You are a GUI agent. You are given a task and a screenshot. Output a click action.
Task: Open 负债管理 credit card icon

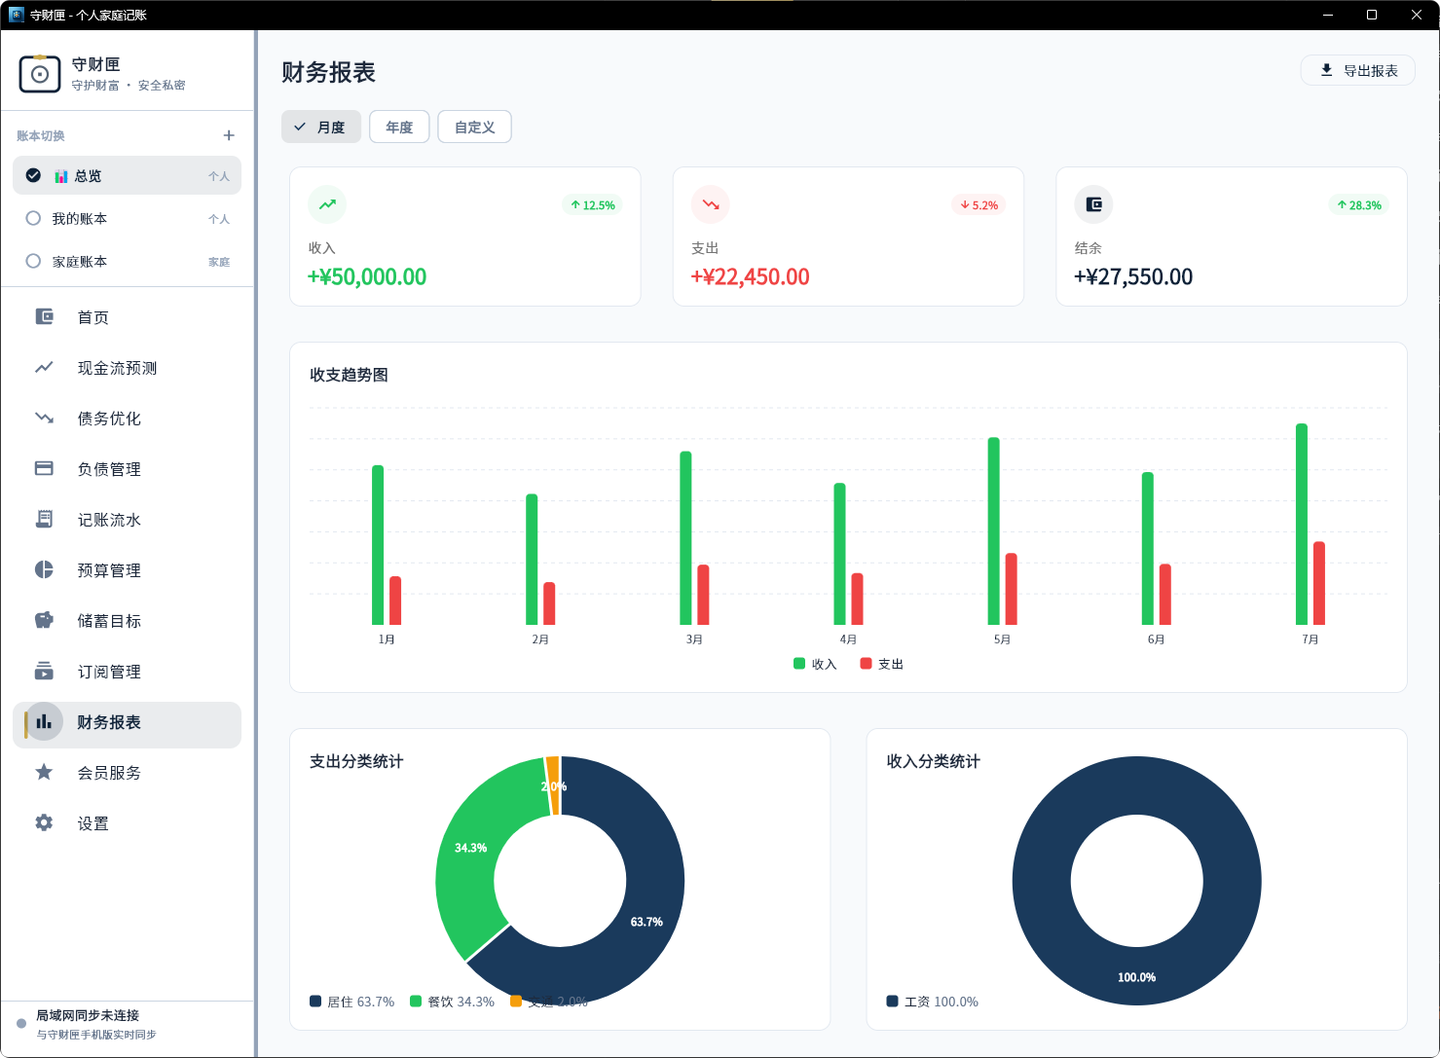(x=44, y=468)
